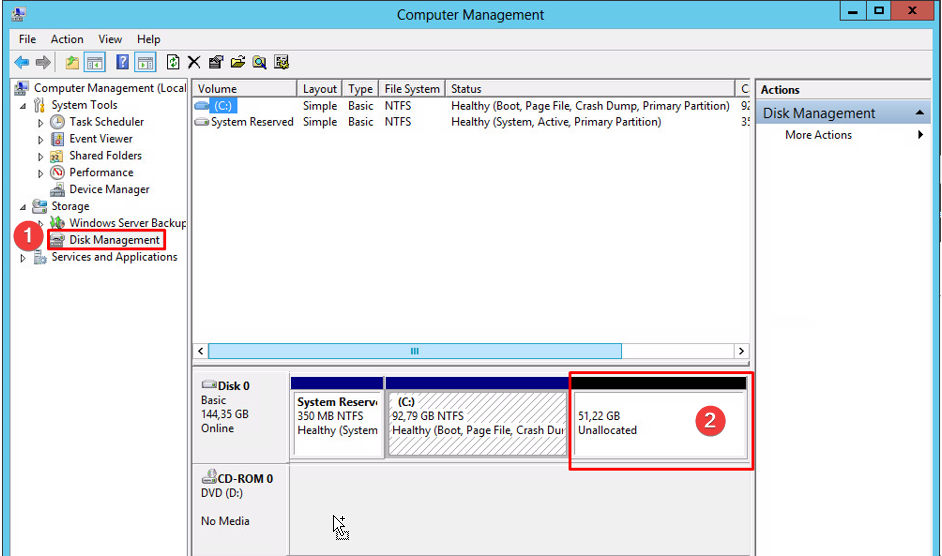Click the black X Delete toolbar icon
The height and width of the screenshot is (556, 942).
[194, 62]
